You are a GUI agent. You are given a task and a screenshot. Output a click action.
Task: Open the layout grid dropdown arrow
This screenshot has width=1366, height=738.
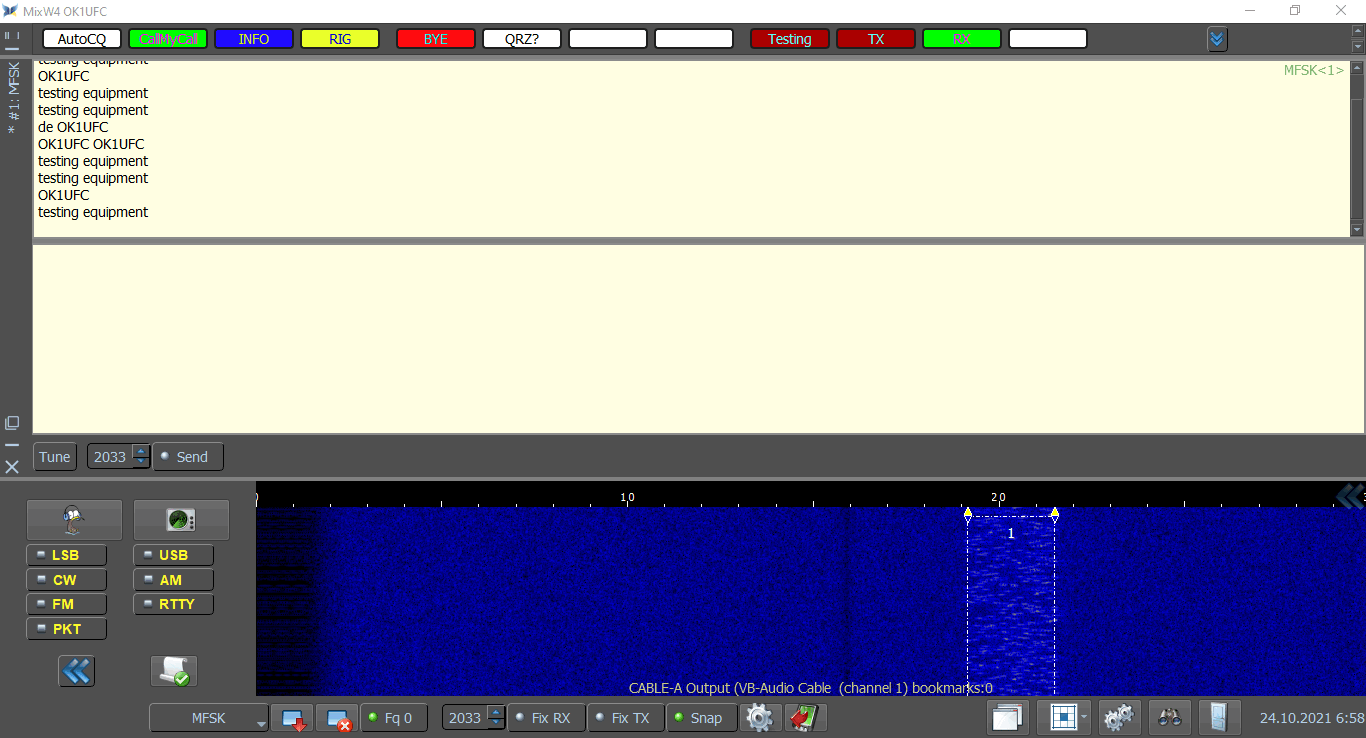(1084, 718)
